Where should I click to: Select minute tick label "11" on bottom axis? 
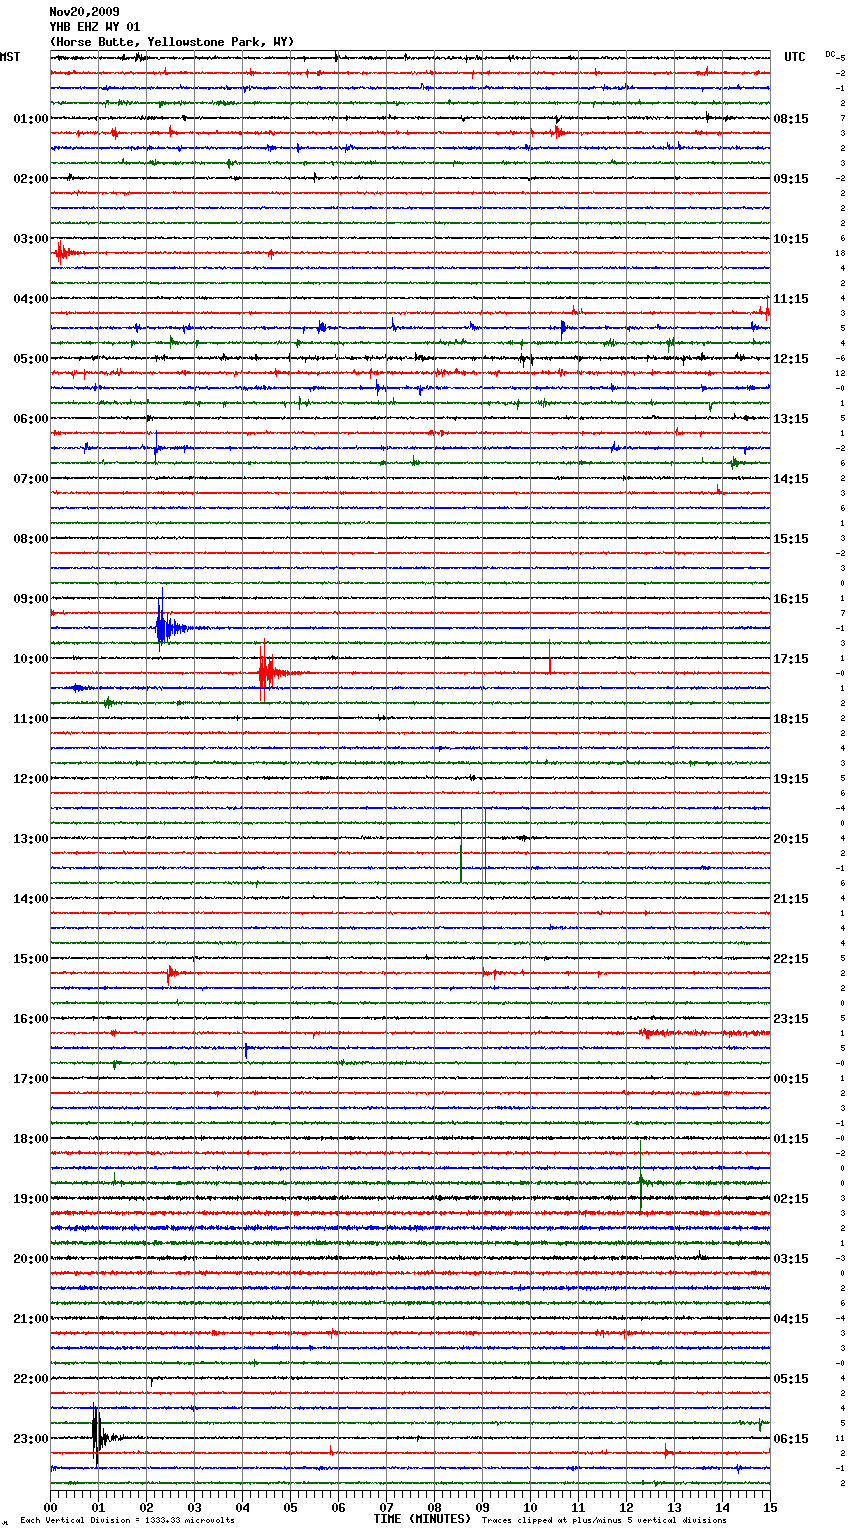pyautogui.click(x=578, y=1507)
